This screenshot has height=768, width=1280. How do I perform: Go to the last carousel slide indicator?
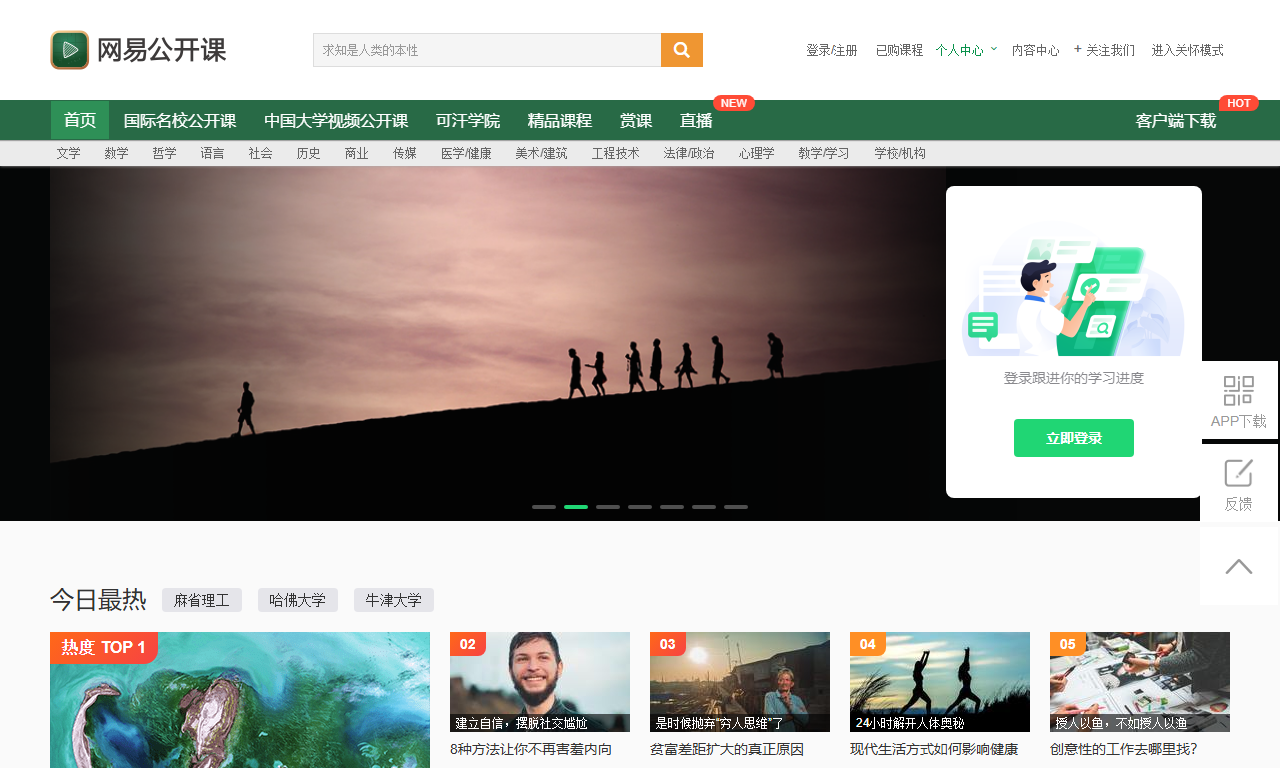pos(736,507)
